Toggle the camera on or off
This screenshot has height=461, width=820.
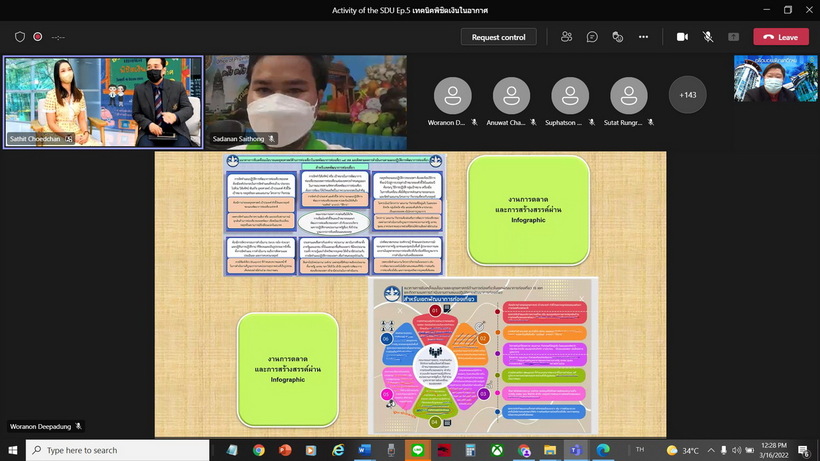tap(682, 37)
